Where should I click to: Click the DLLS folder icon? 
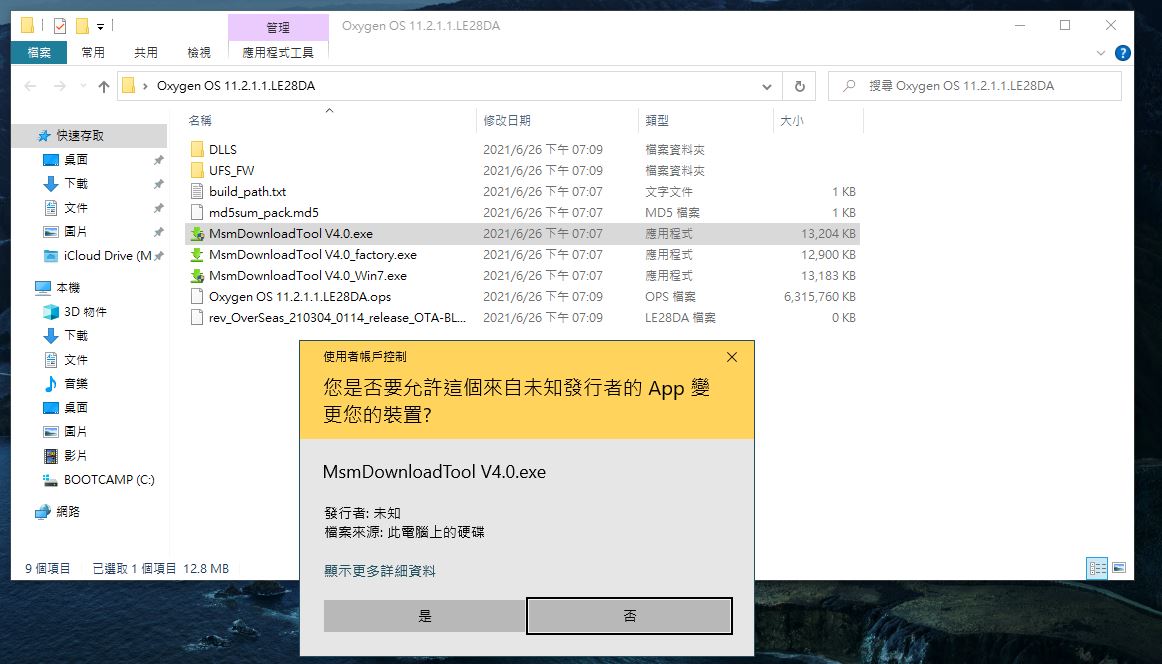[197, 149]
